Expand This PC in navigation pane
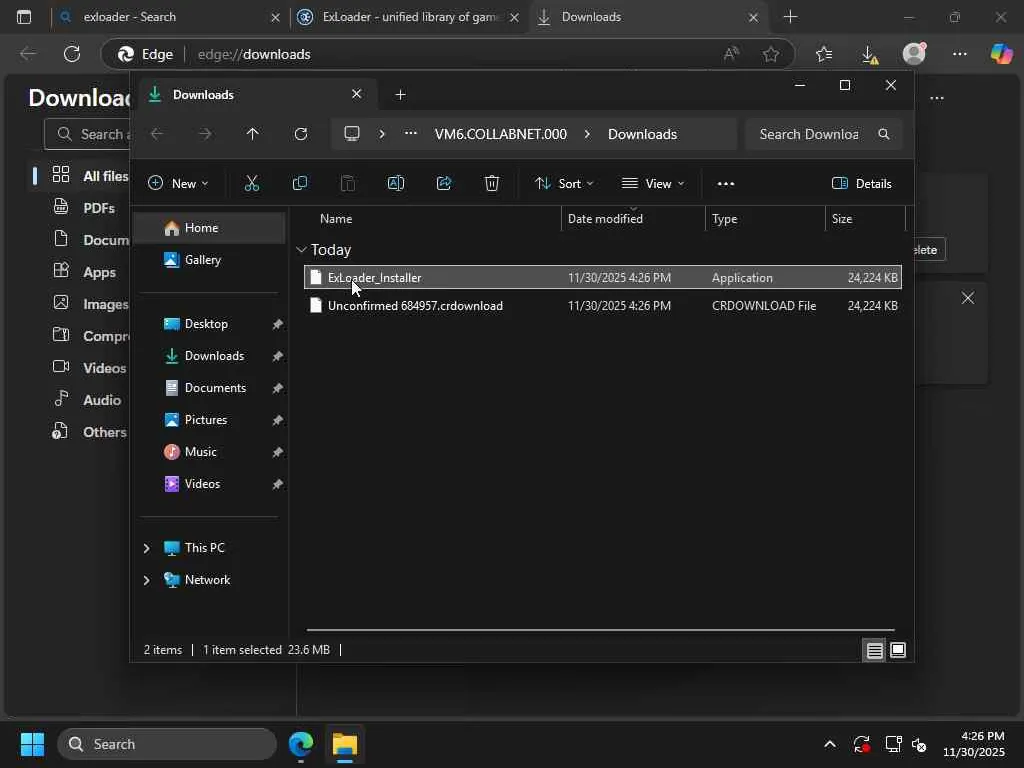 [x=146, y=548]
